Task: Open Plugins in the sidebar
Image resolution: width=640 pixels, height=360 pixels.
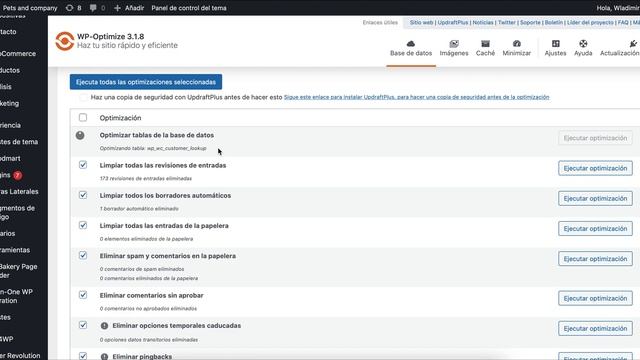Action: coord(11,175)
